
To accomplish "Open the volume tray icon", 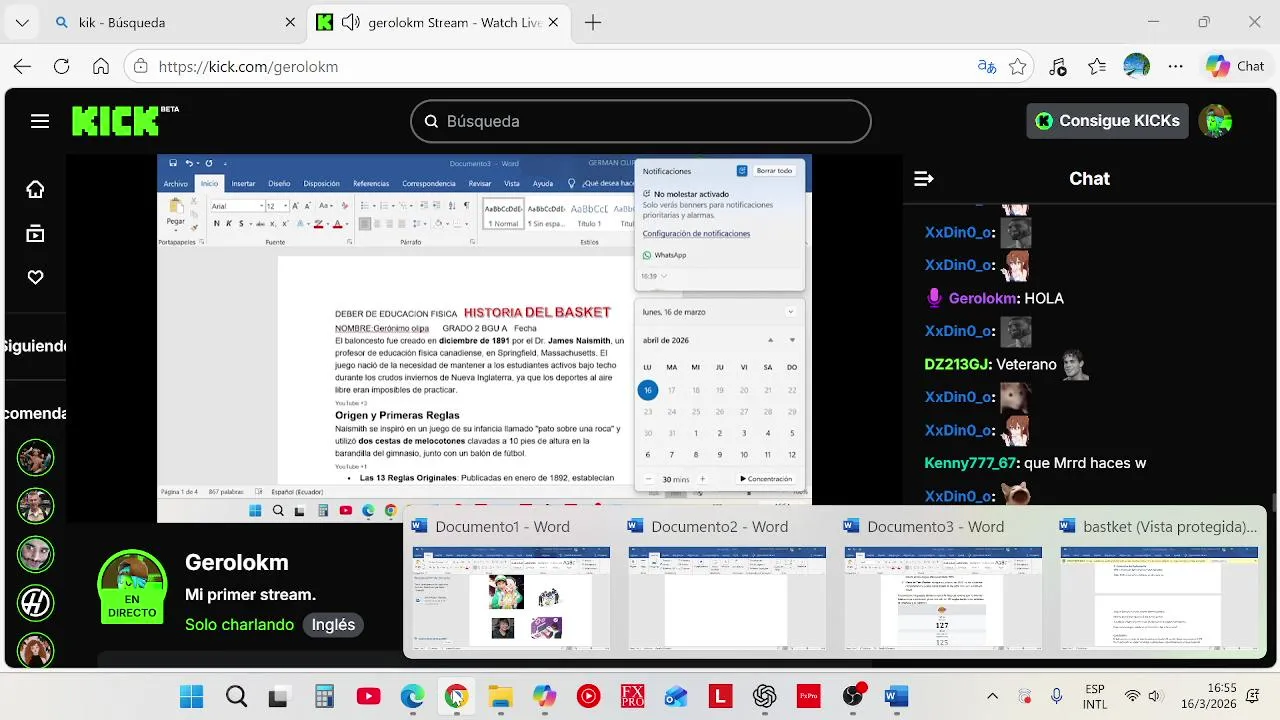I will pyautogui.click(x=1155, y=696).
